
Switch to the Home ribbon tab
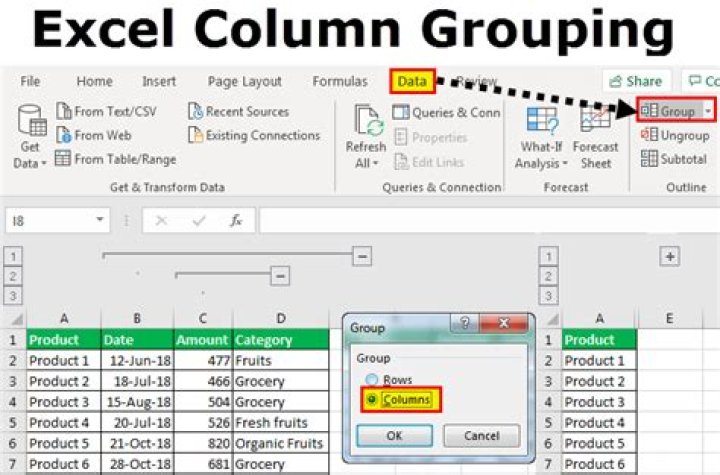tap(94, 81)
